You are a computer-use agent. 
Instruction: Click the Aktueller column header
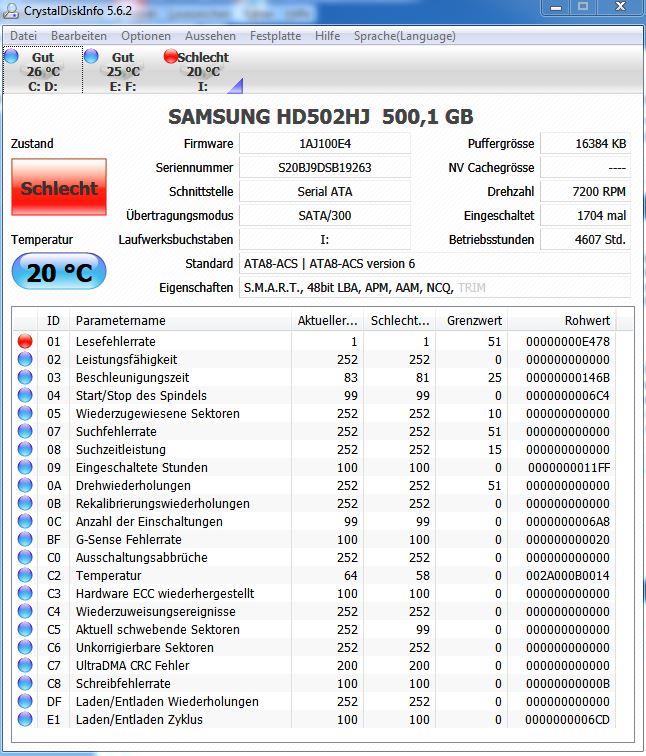(x=327, y=321)
